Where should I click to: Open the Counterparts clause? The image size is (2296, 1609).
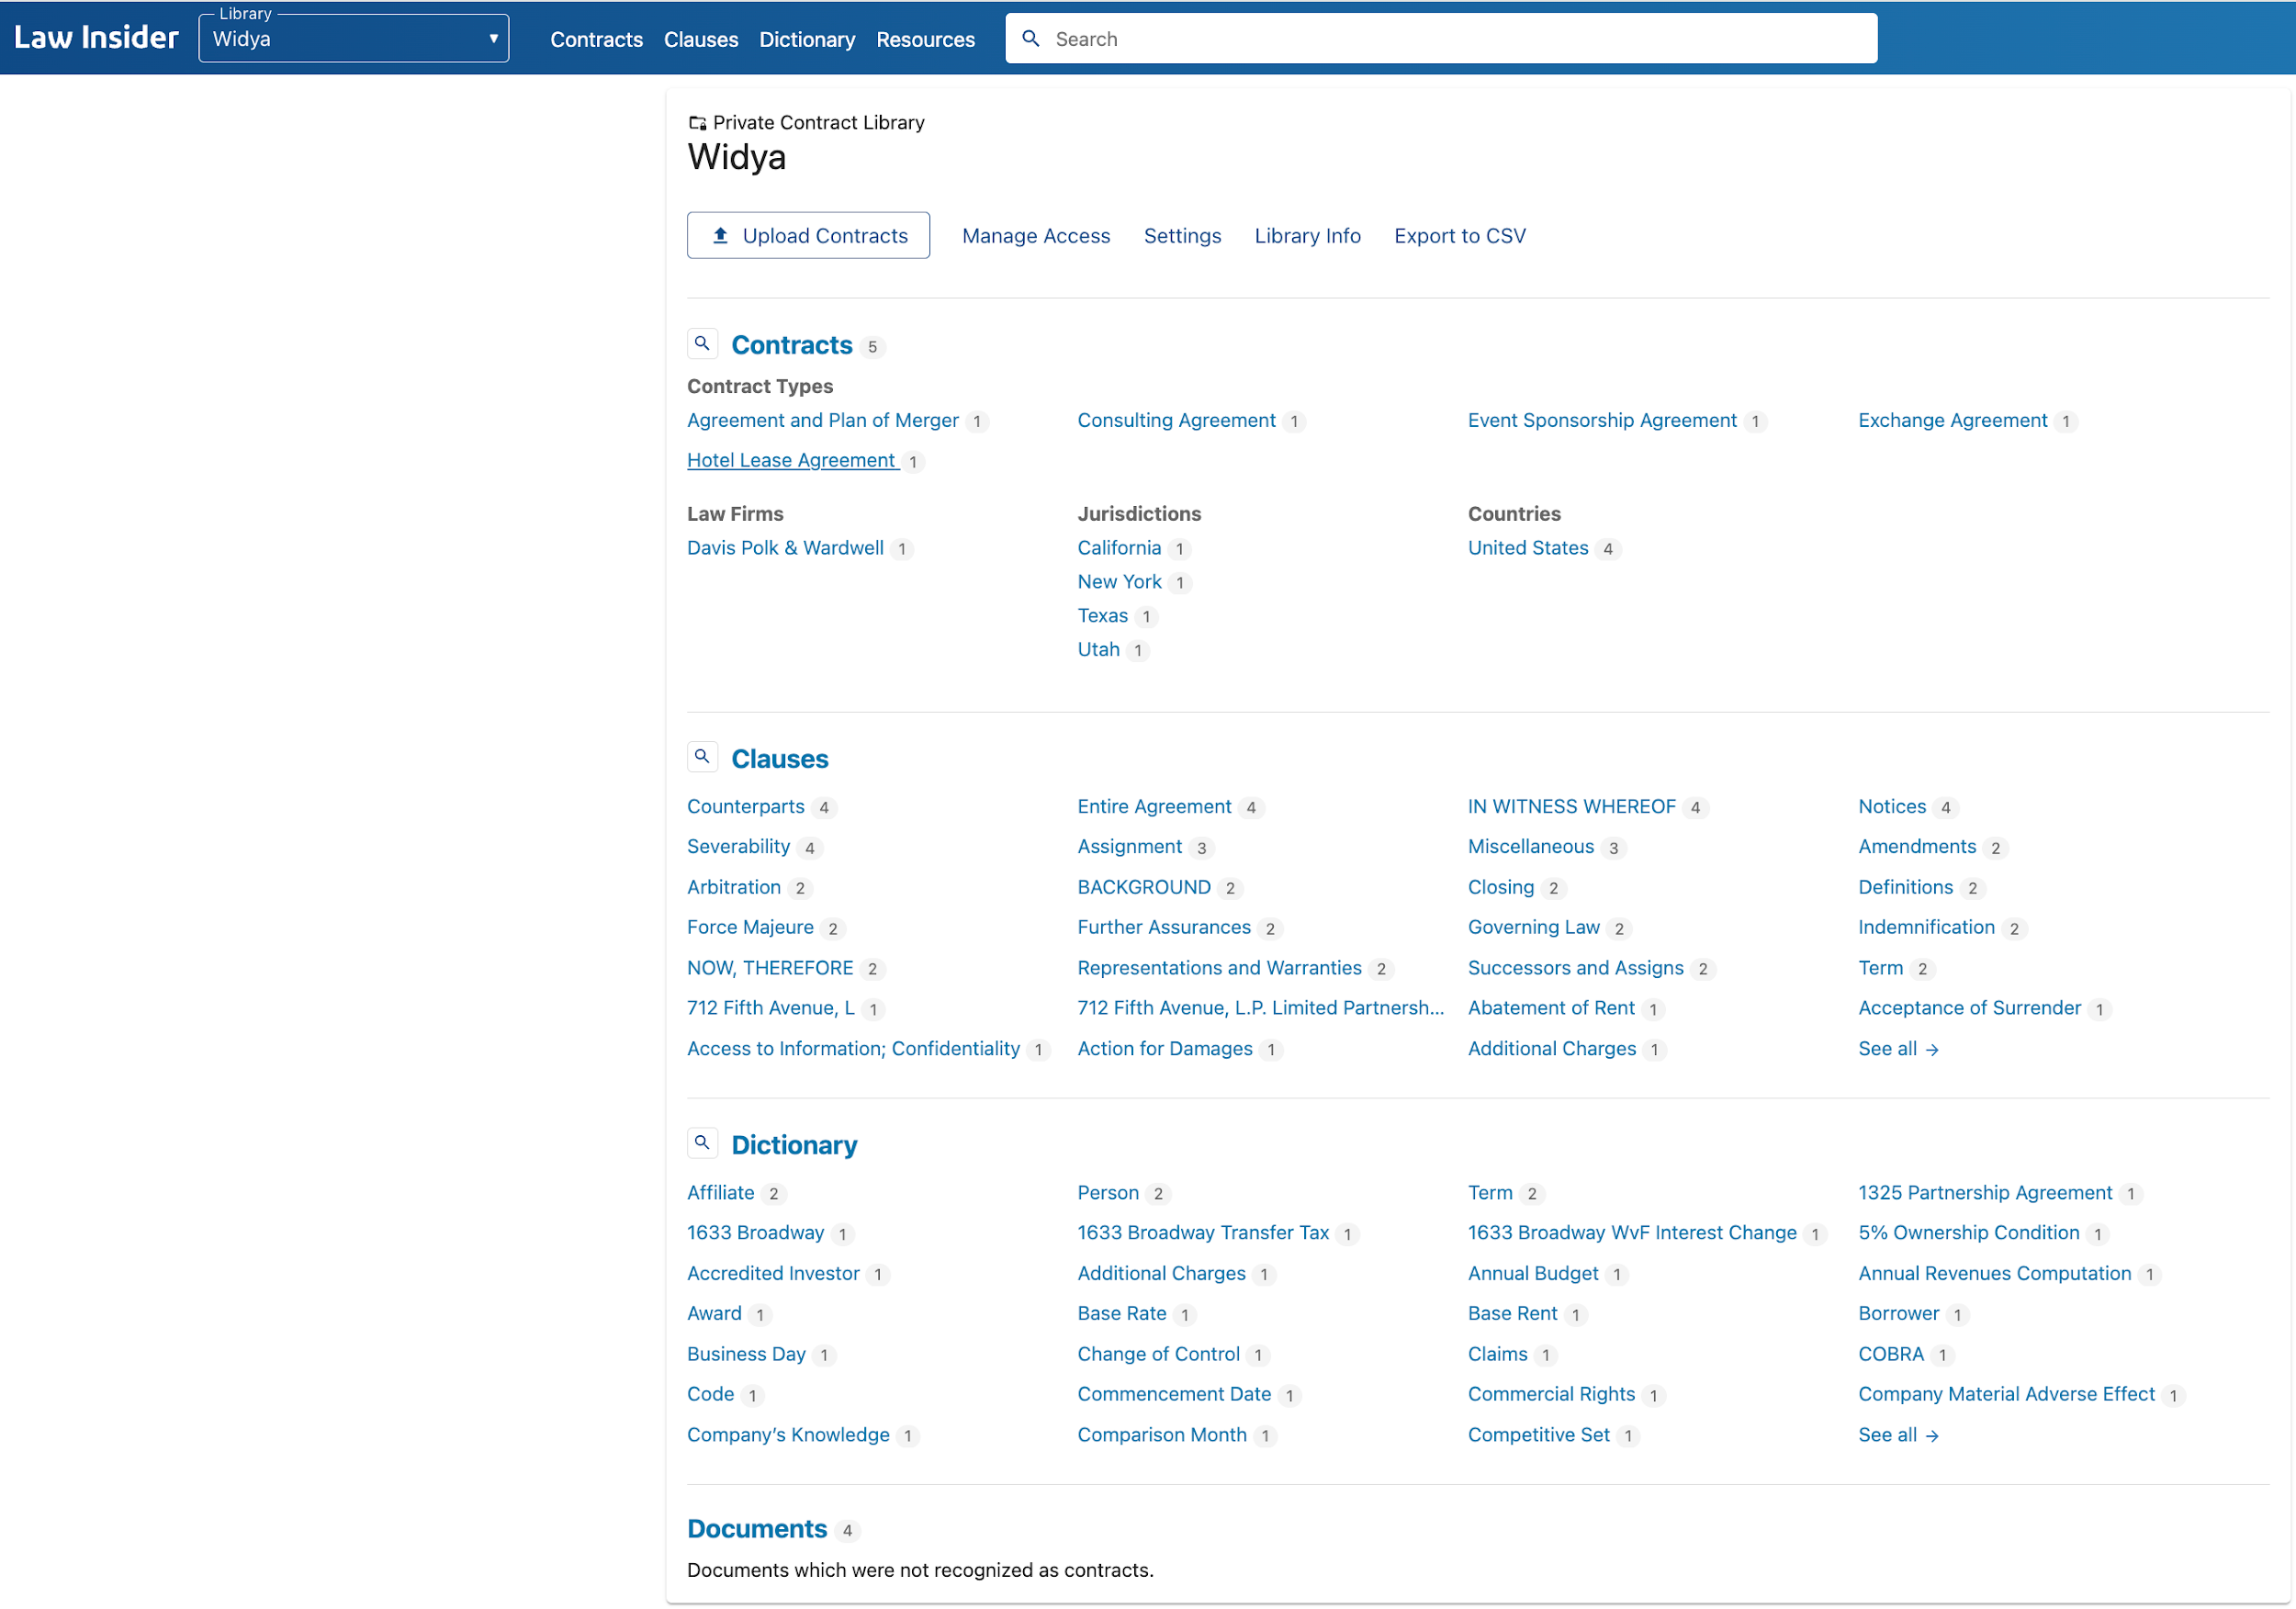(745, 807)
